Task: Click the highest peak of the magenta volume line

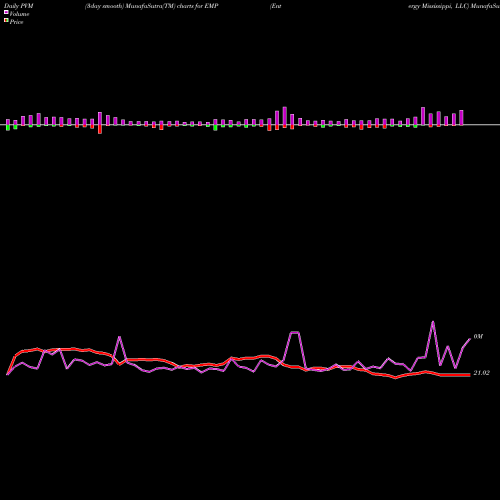Action: coord(433,322)
